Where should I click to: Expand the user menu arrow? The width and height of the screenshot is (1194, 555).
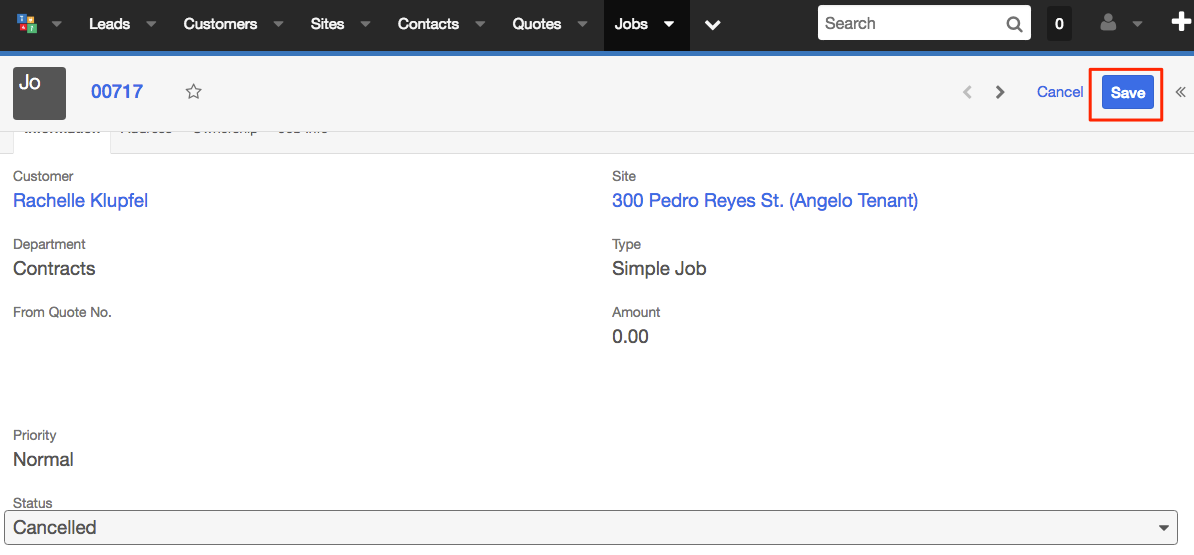(1138, 24)
